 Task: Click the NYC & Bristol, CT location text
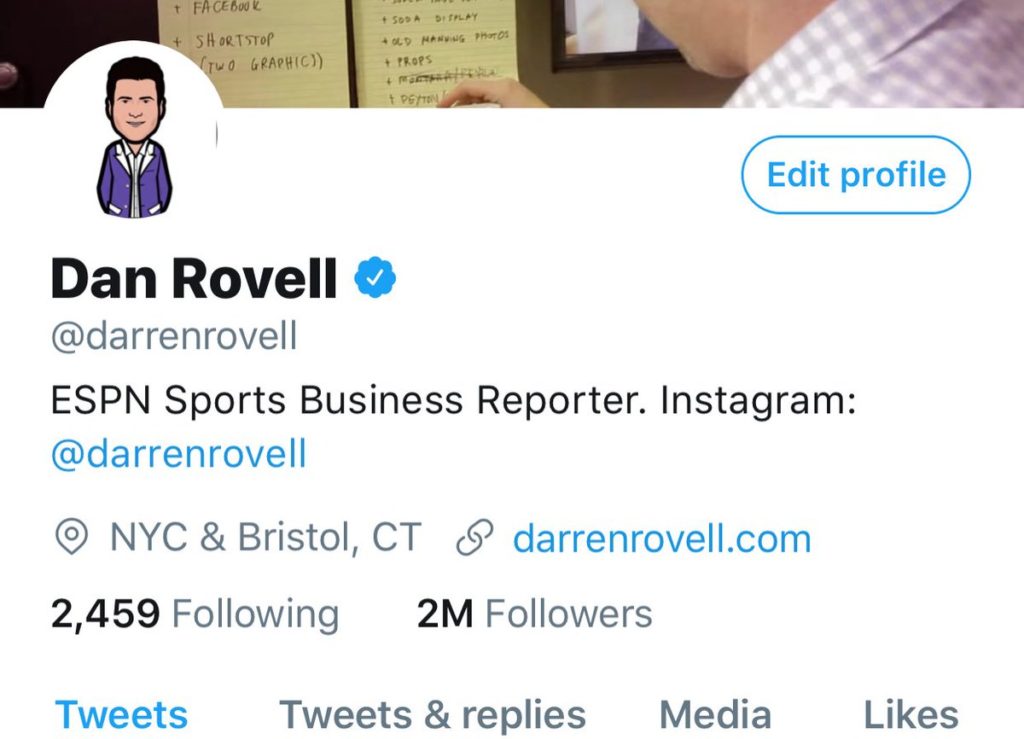(265, 537)
